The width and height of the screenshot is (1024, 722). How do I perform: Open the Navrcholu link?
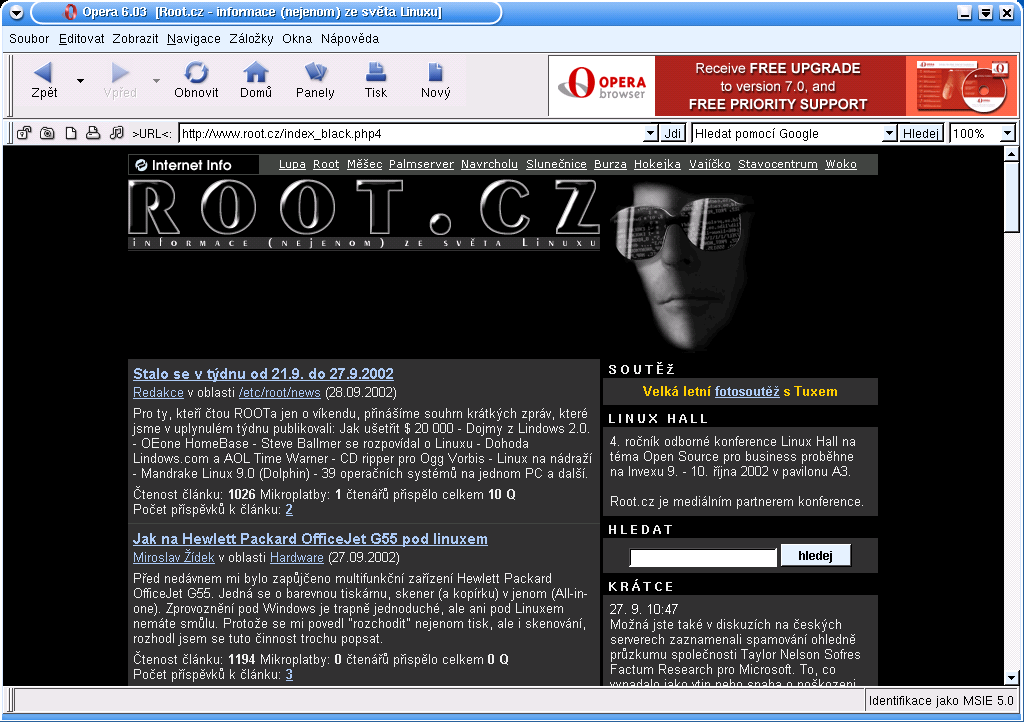pos(489,165)
